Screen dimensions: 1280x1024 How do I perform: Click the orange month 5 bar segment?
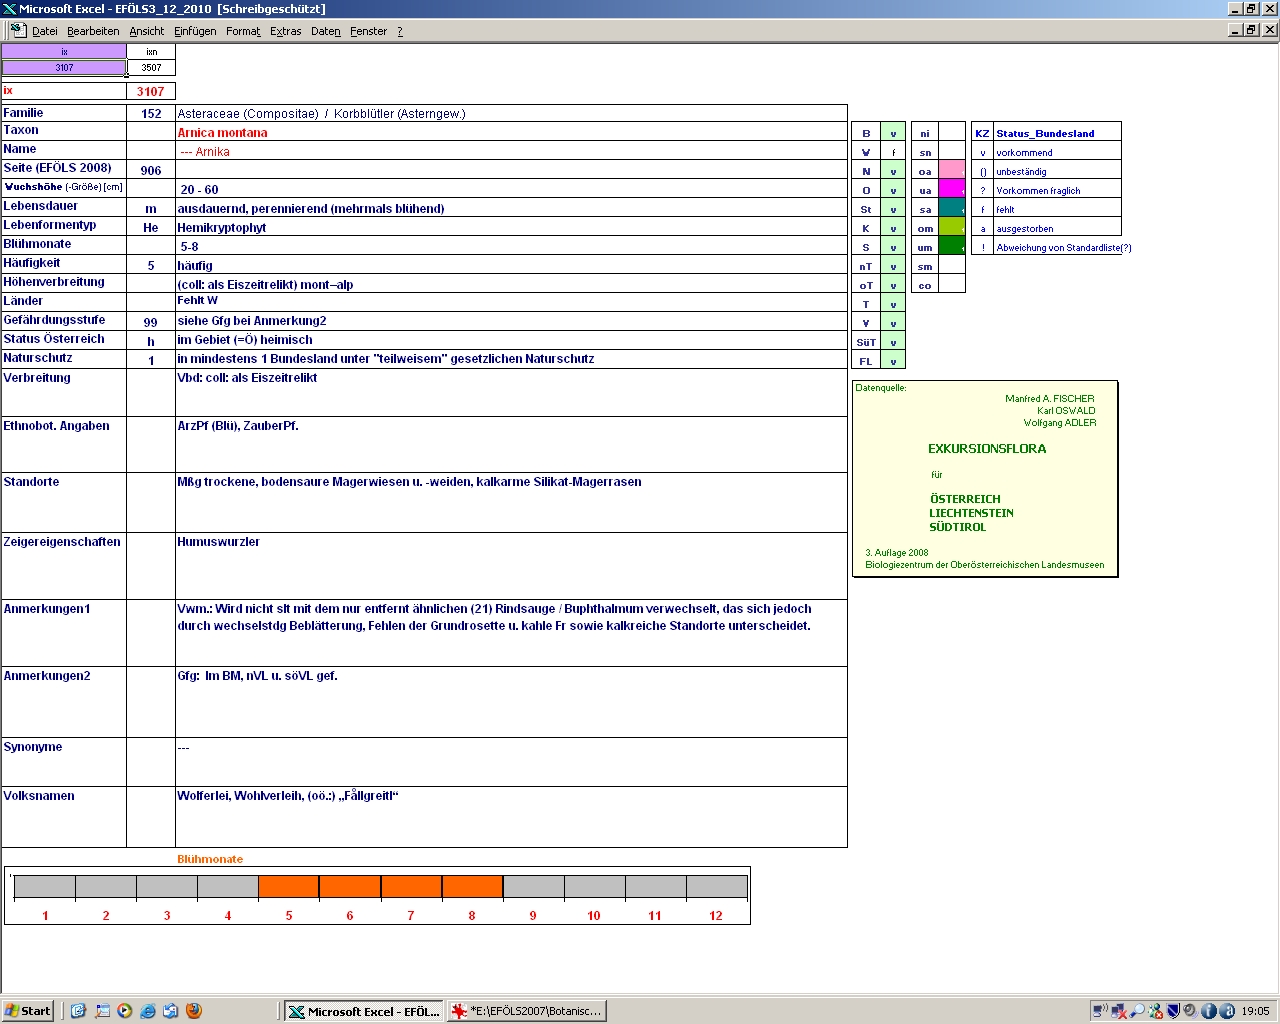click(x=289, y=887)
